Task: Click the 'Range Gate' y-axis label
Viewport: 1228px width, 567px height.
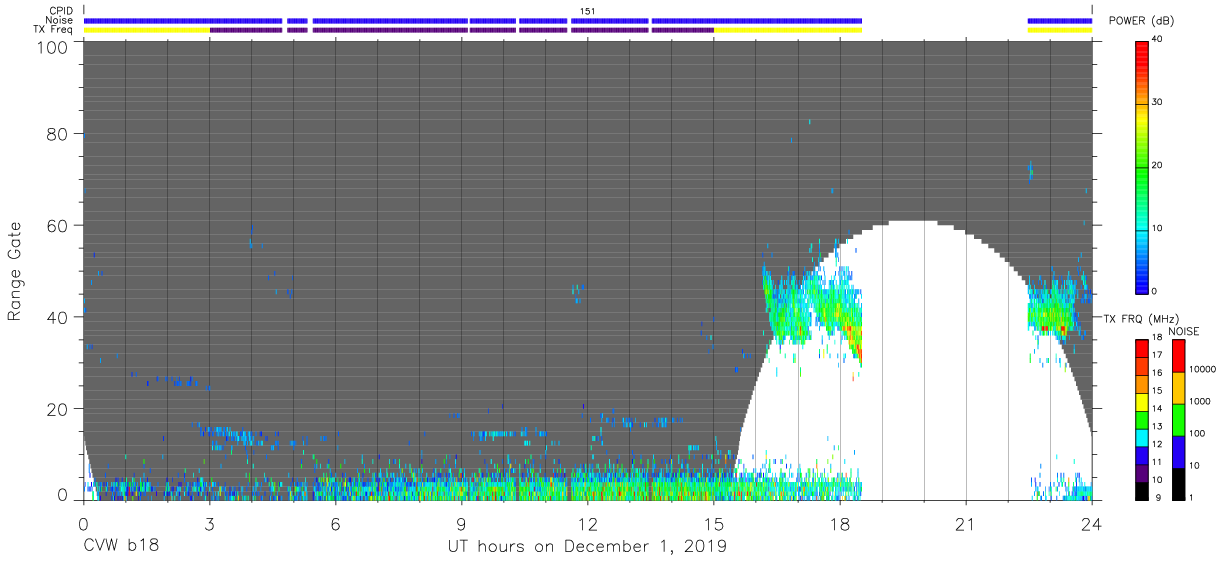Action: click(x=15, y=272)
